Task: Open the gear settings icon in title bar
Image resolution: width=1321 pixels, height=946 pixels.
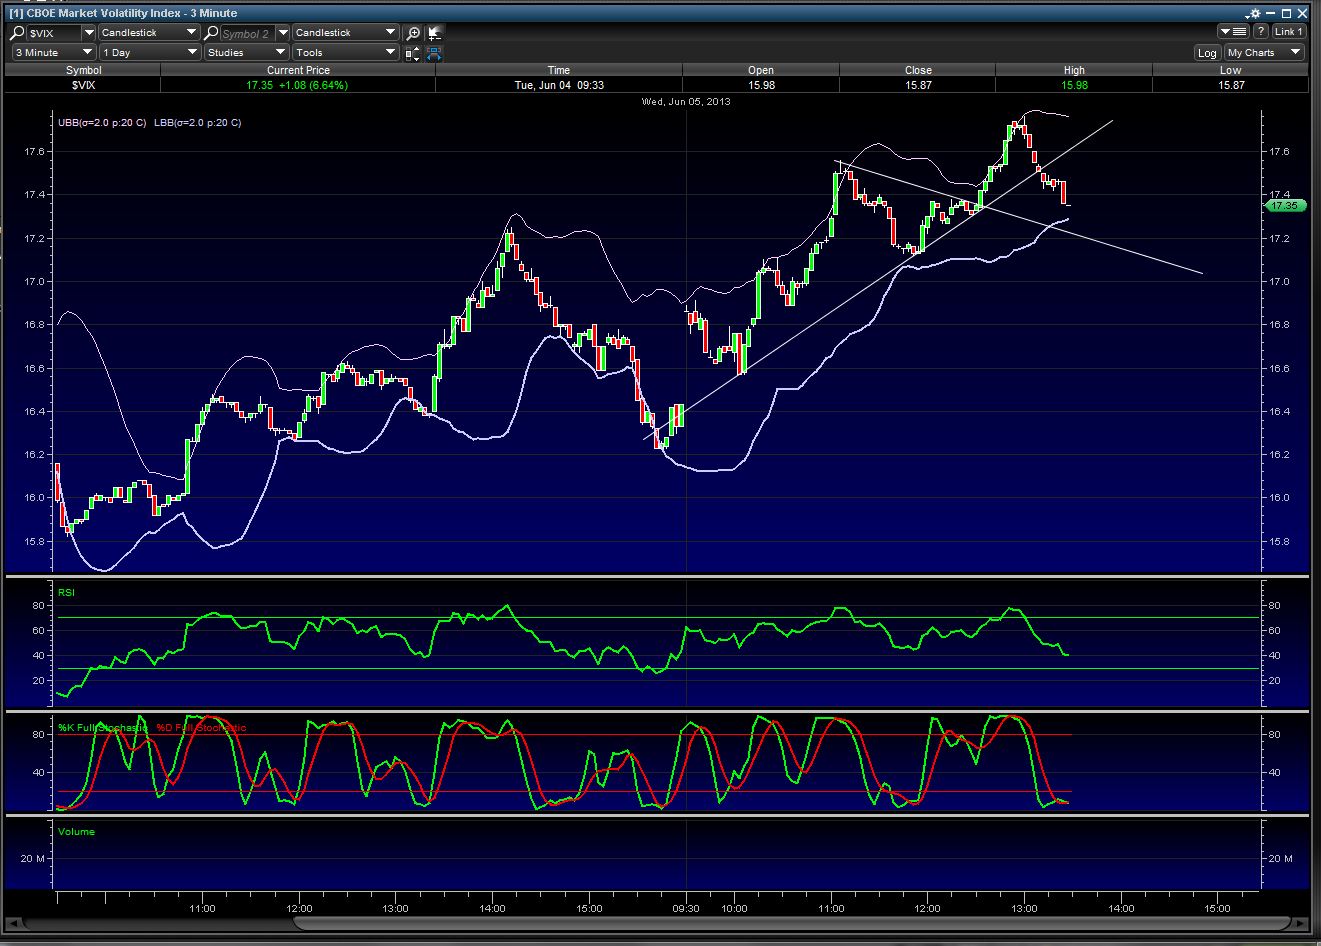Action: pyautogui.click(x=1254, y=14)
